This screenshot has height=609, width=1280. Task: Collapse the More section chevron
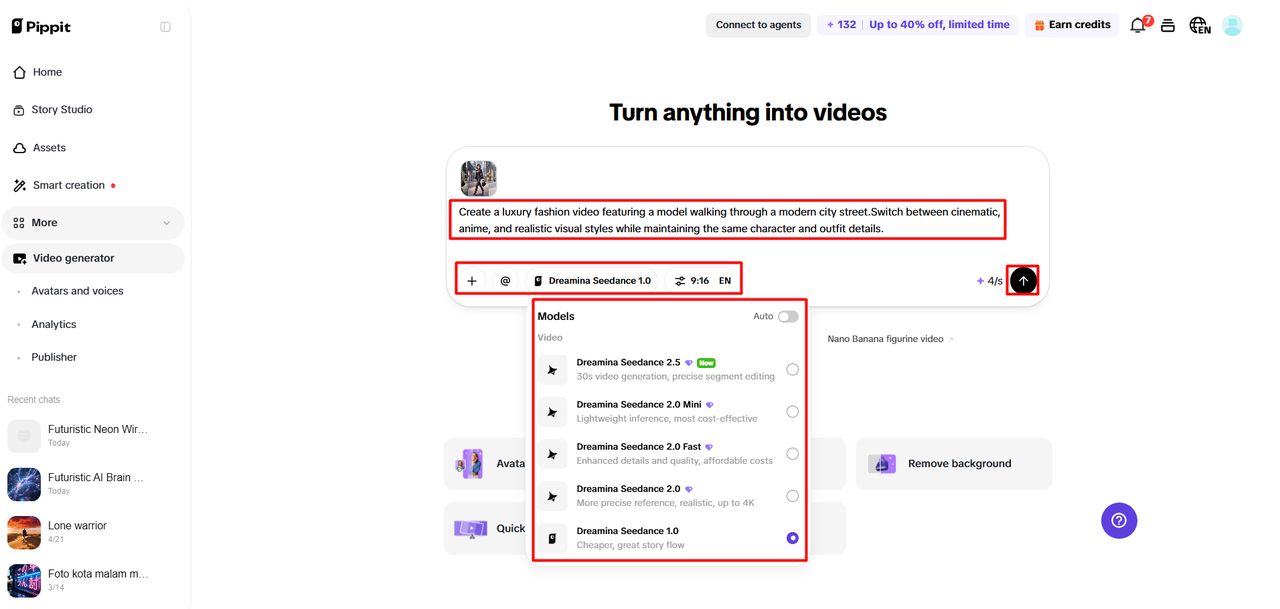166,223
